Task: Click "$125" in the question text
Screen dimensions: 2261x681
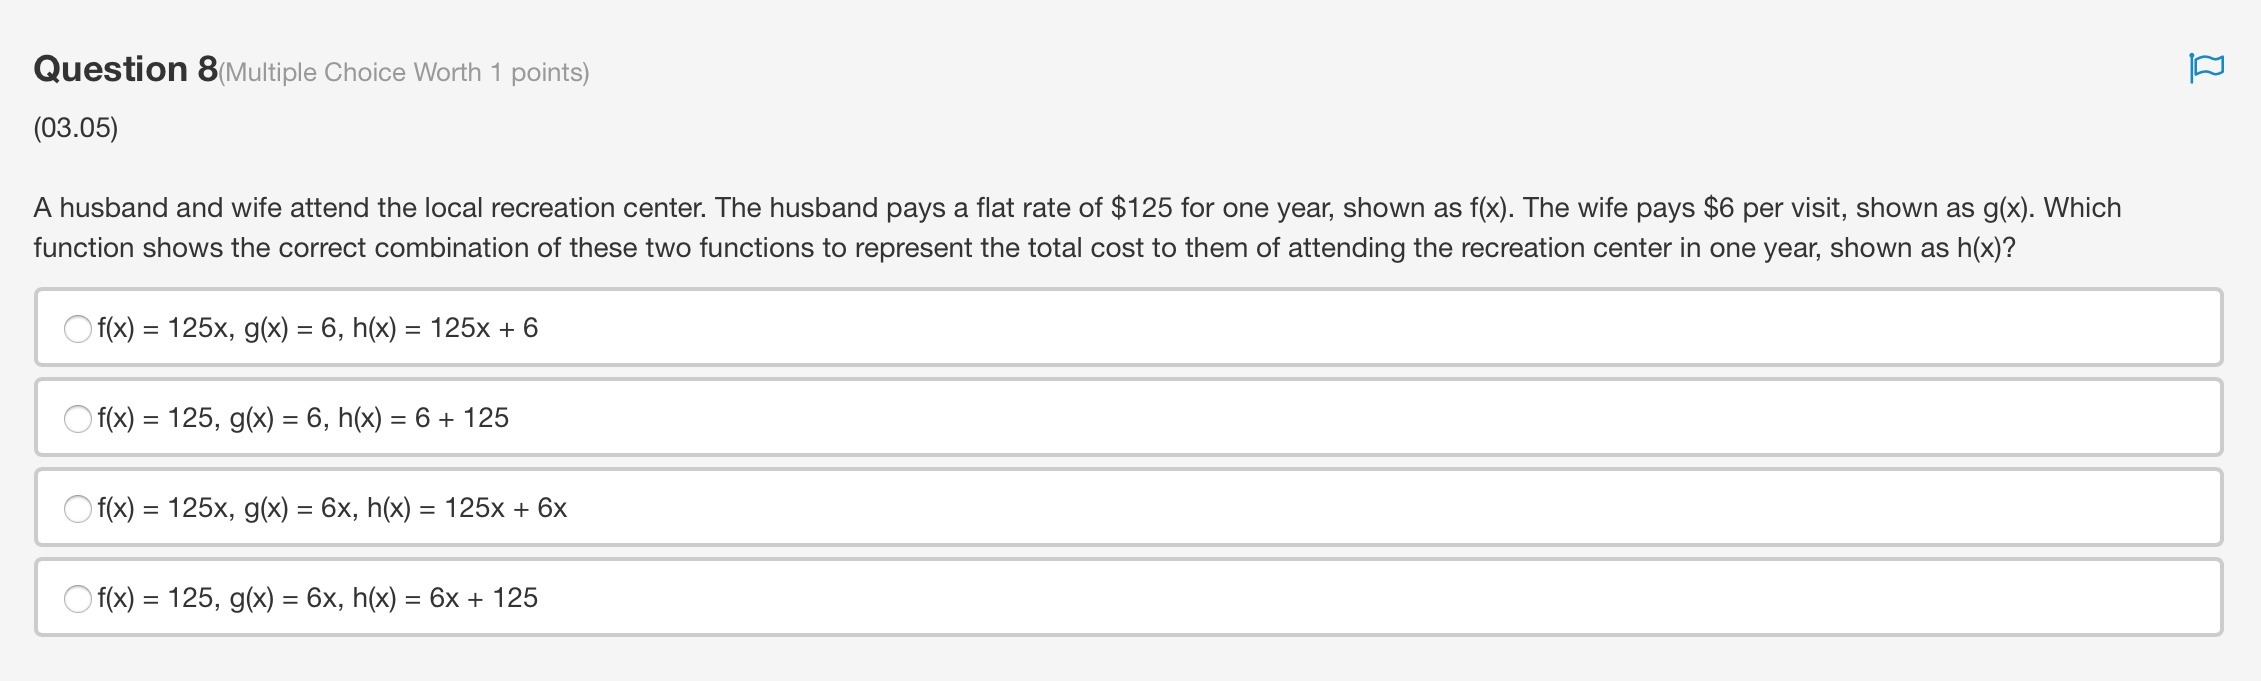Action: (1141, 208)
